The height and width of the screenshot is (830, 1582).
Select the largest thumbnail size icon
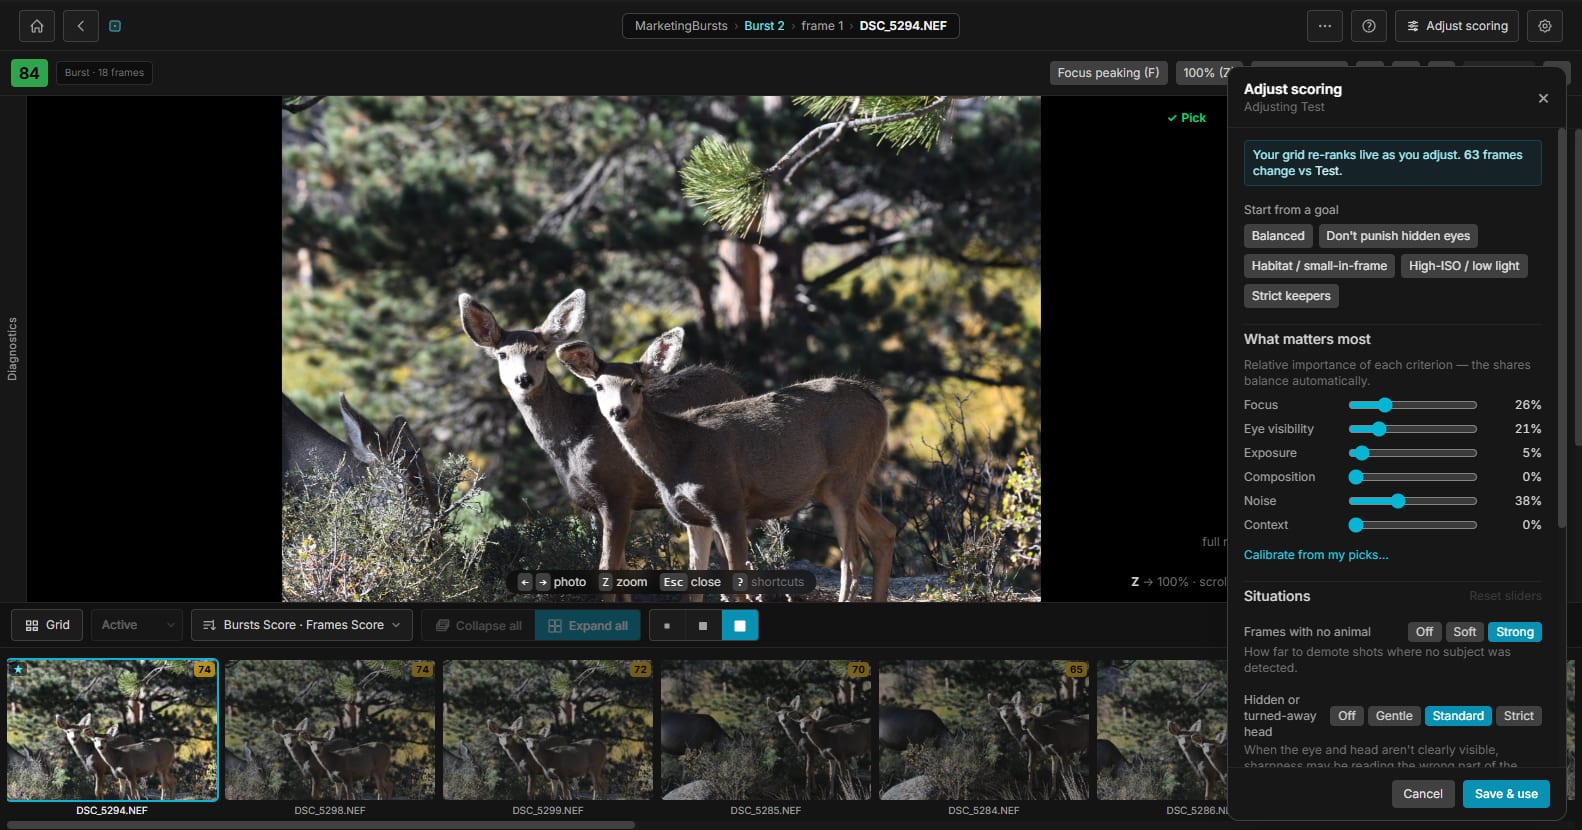(x=740, y=626)
